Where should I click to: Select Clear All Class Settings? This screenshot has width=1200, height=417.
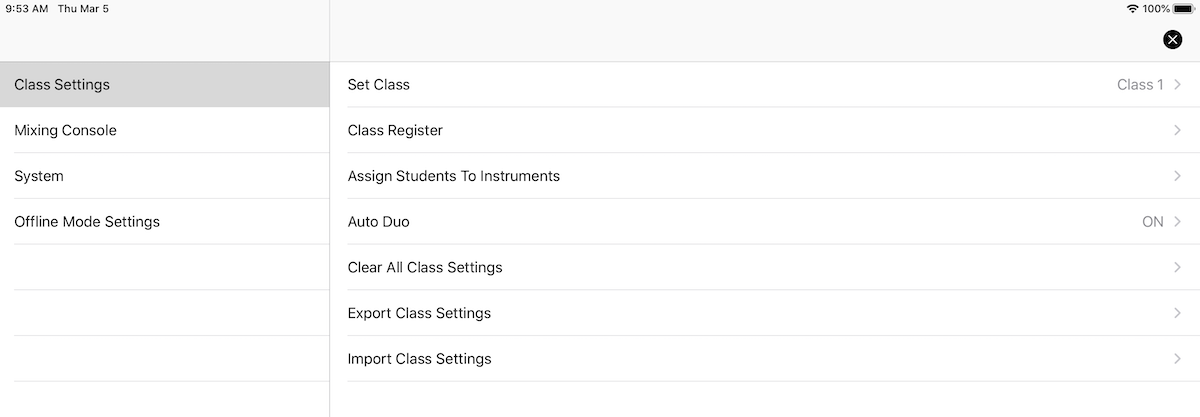point(765,267)
